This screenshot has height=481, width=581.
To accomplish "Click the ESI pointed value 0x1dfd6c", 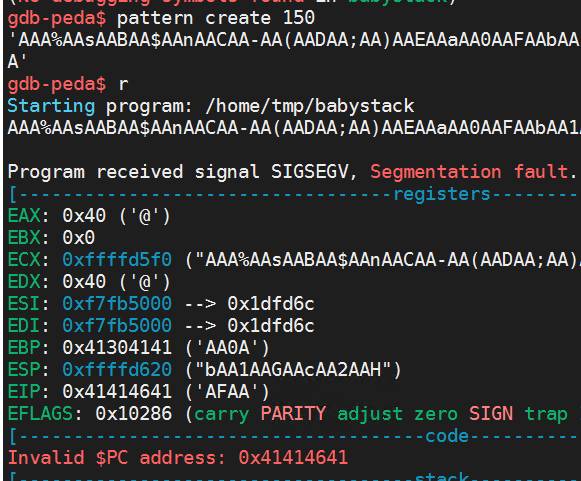I will tap(271, 304).
